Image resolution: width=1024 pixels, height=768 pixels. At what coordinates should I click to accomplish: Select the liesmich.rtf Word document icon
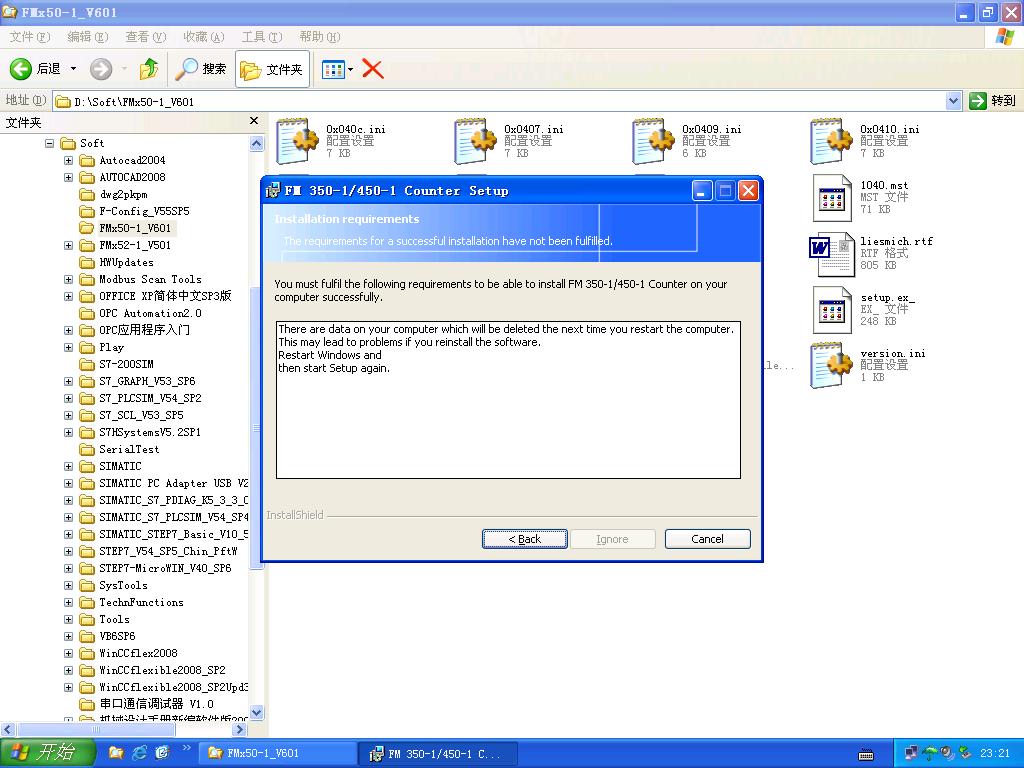click(x=832, y=254)
